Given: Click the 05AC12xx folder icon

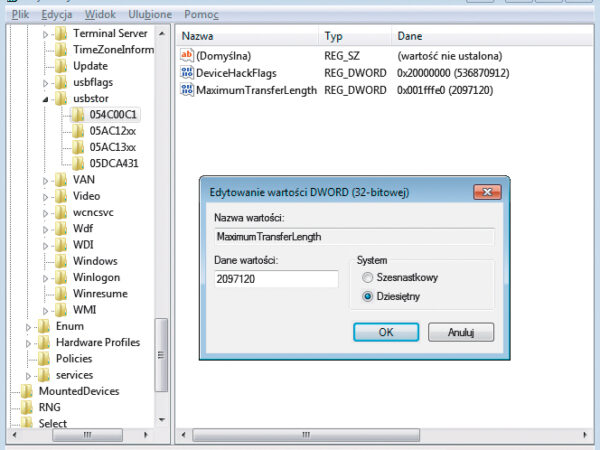Looking at the screenshot, I should [x=77, y=130].
